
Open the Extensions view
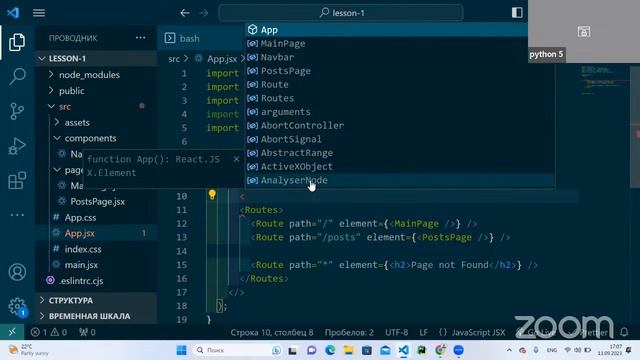coord(17,180)
